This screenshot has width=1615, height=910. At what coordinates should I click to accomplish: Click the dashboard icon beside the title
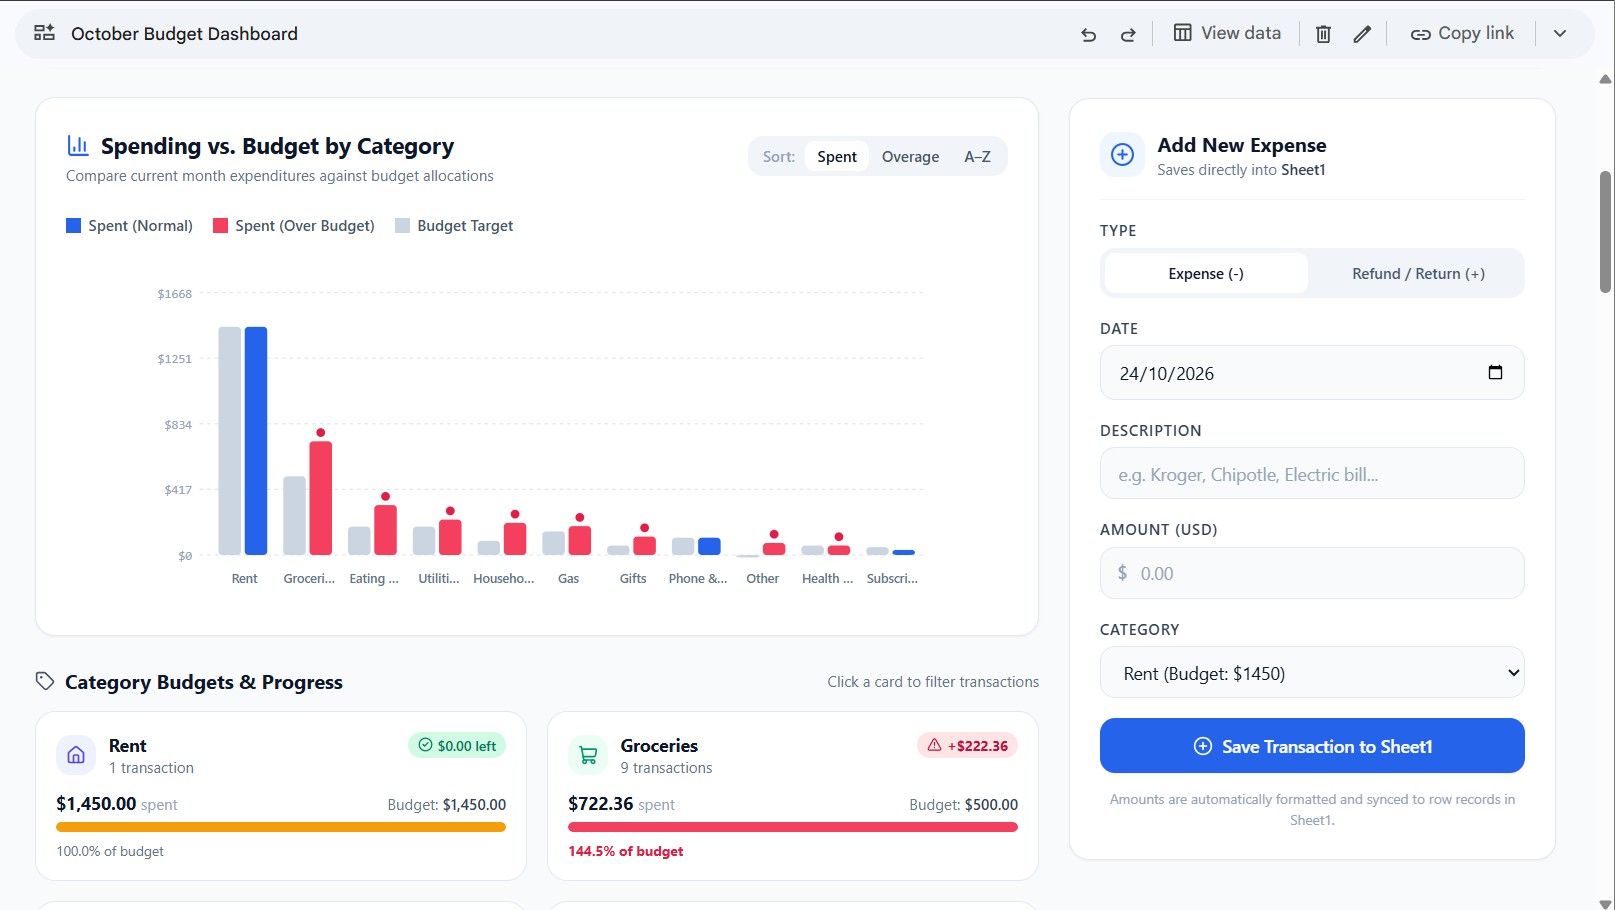click(x=44, y=33)
